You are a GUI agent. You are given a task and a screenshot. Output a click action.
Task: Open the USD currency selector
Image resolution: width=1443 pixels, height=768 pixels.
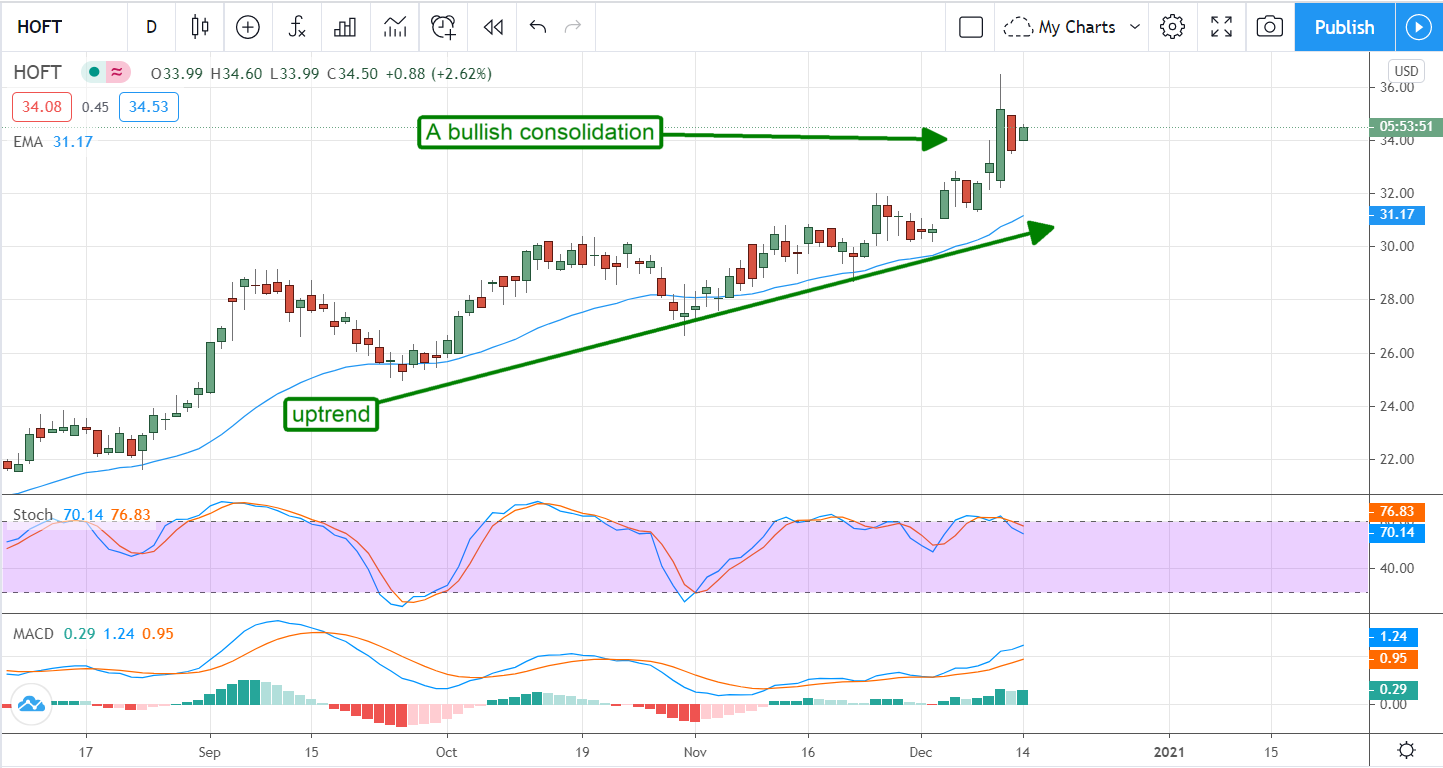click(1405, 71)
